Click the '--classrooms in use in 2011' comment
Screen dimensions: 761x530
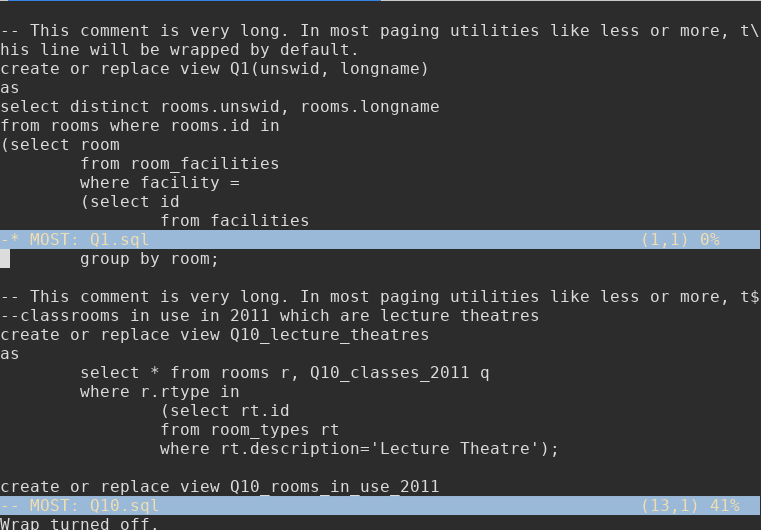click(x=269, y=316)
